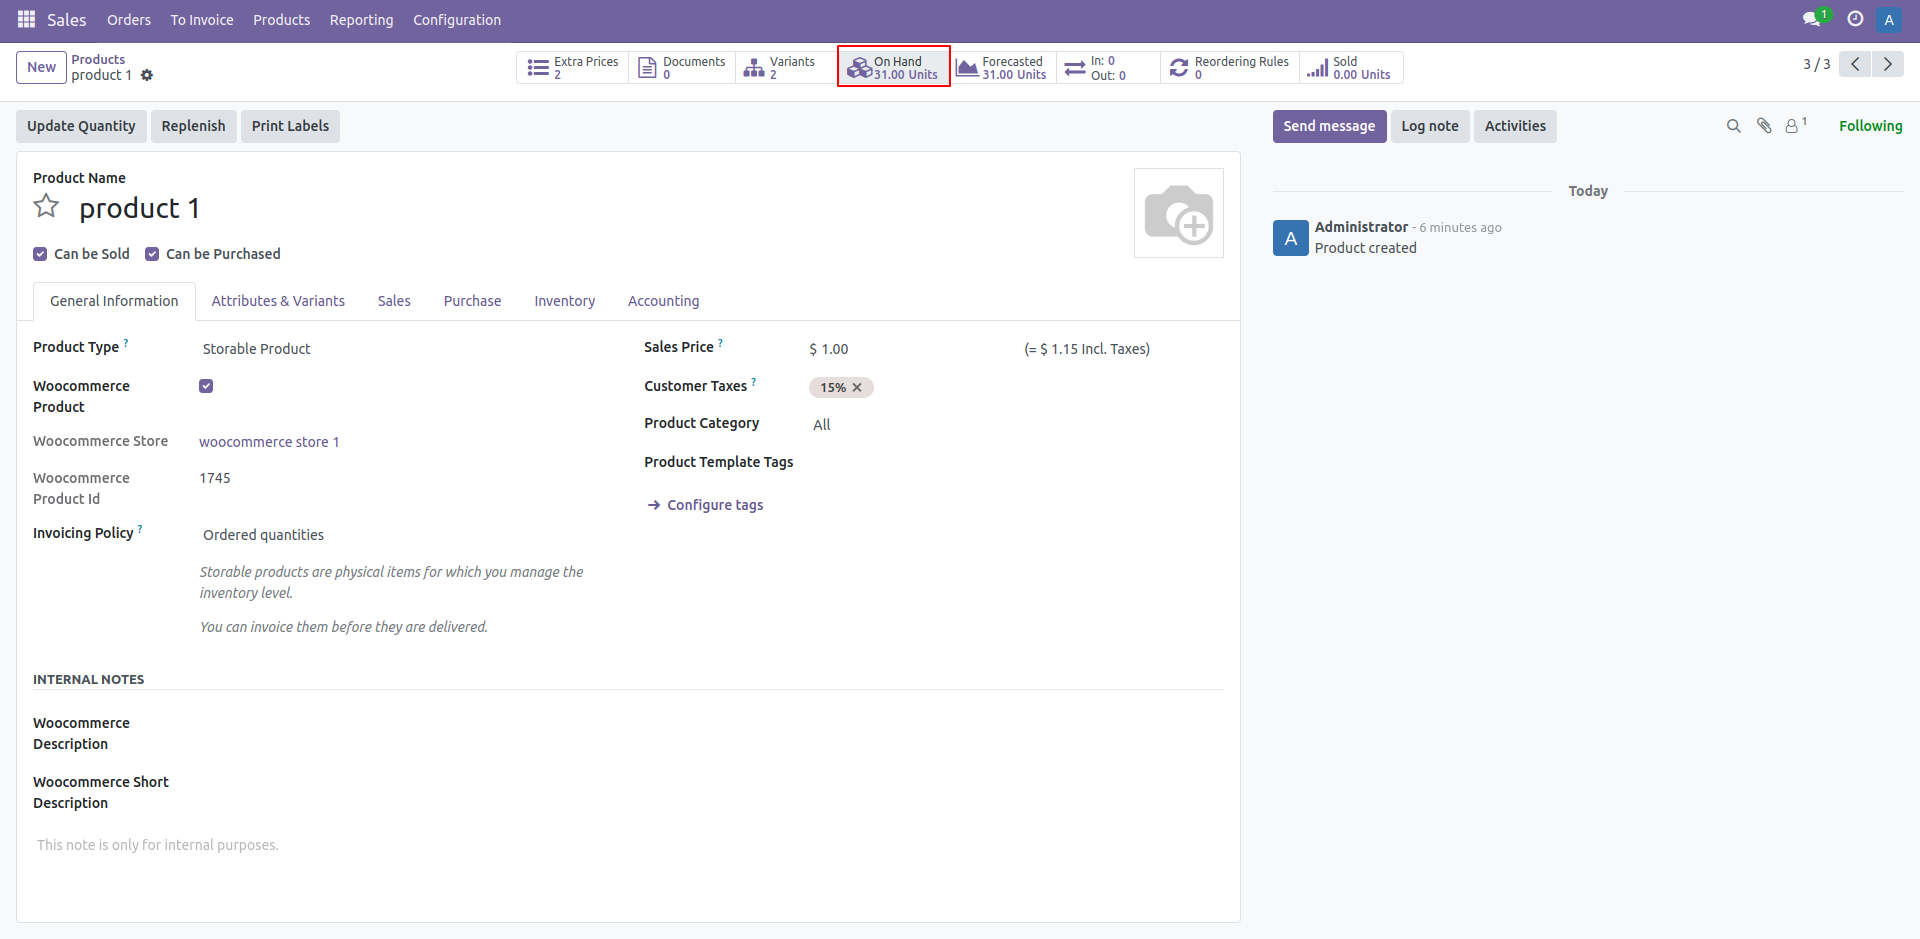Viewport: 1920px width, 939px height.
Task: Upload a product image via camera placeholder
Action: pos(1178,213)
